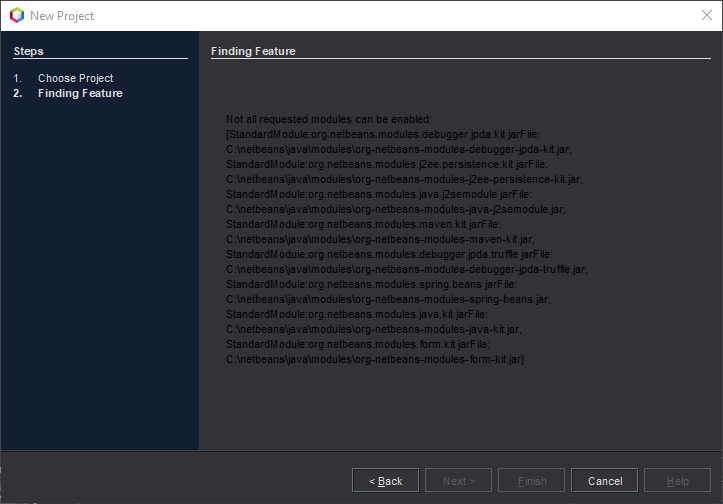Click the Cancel button
The height and width of the screenshot is (504, 723).
(604, 480)
